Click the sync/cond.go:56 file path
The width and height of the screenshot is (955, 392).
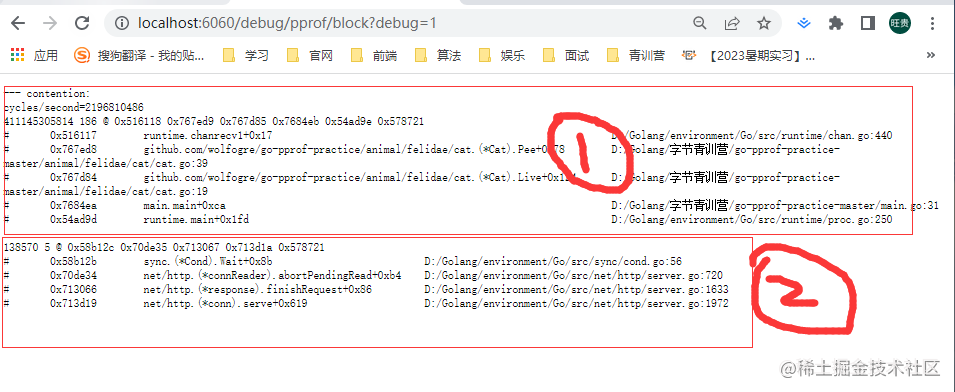(x=553, y=262)
